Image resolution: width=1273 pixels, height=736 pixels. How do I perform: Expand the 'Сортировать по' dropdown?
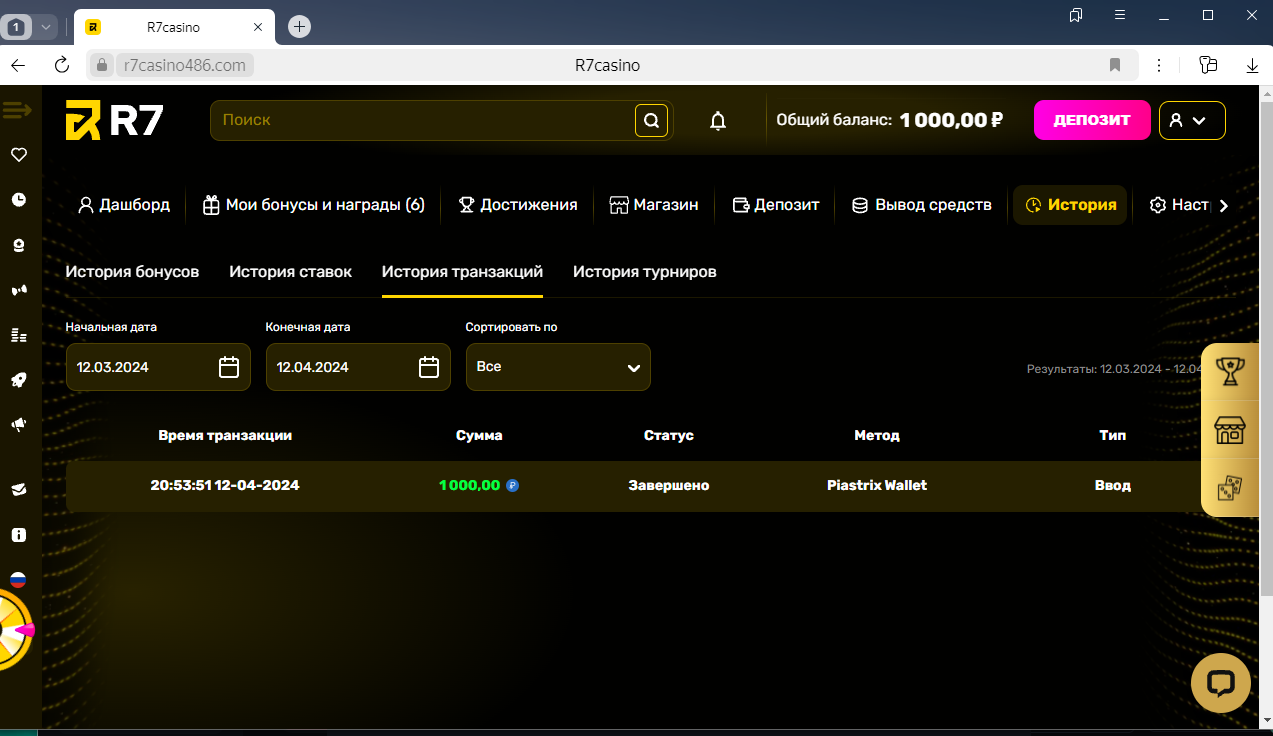[x=558, y=367]
